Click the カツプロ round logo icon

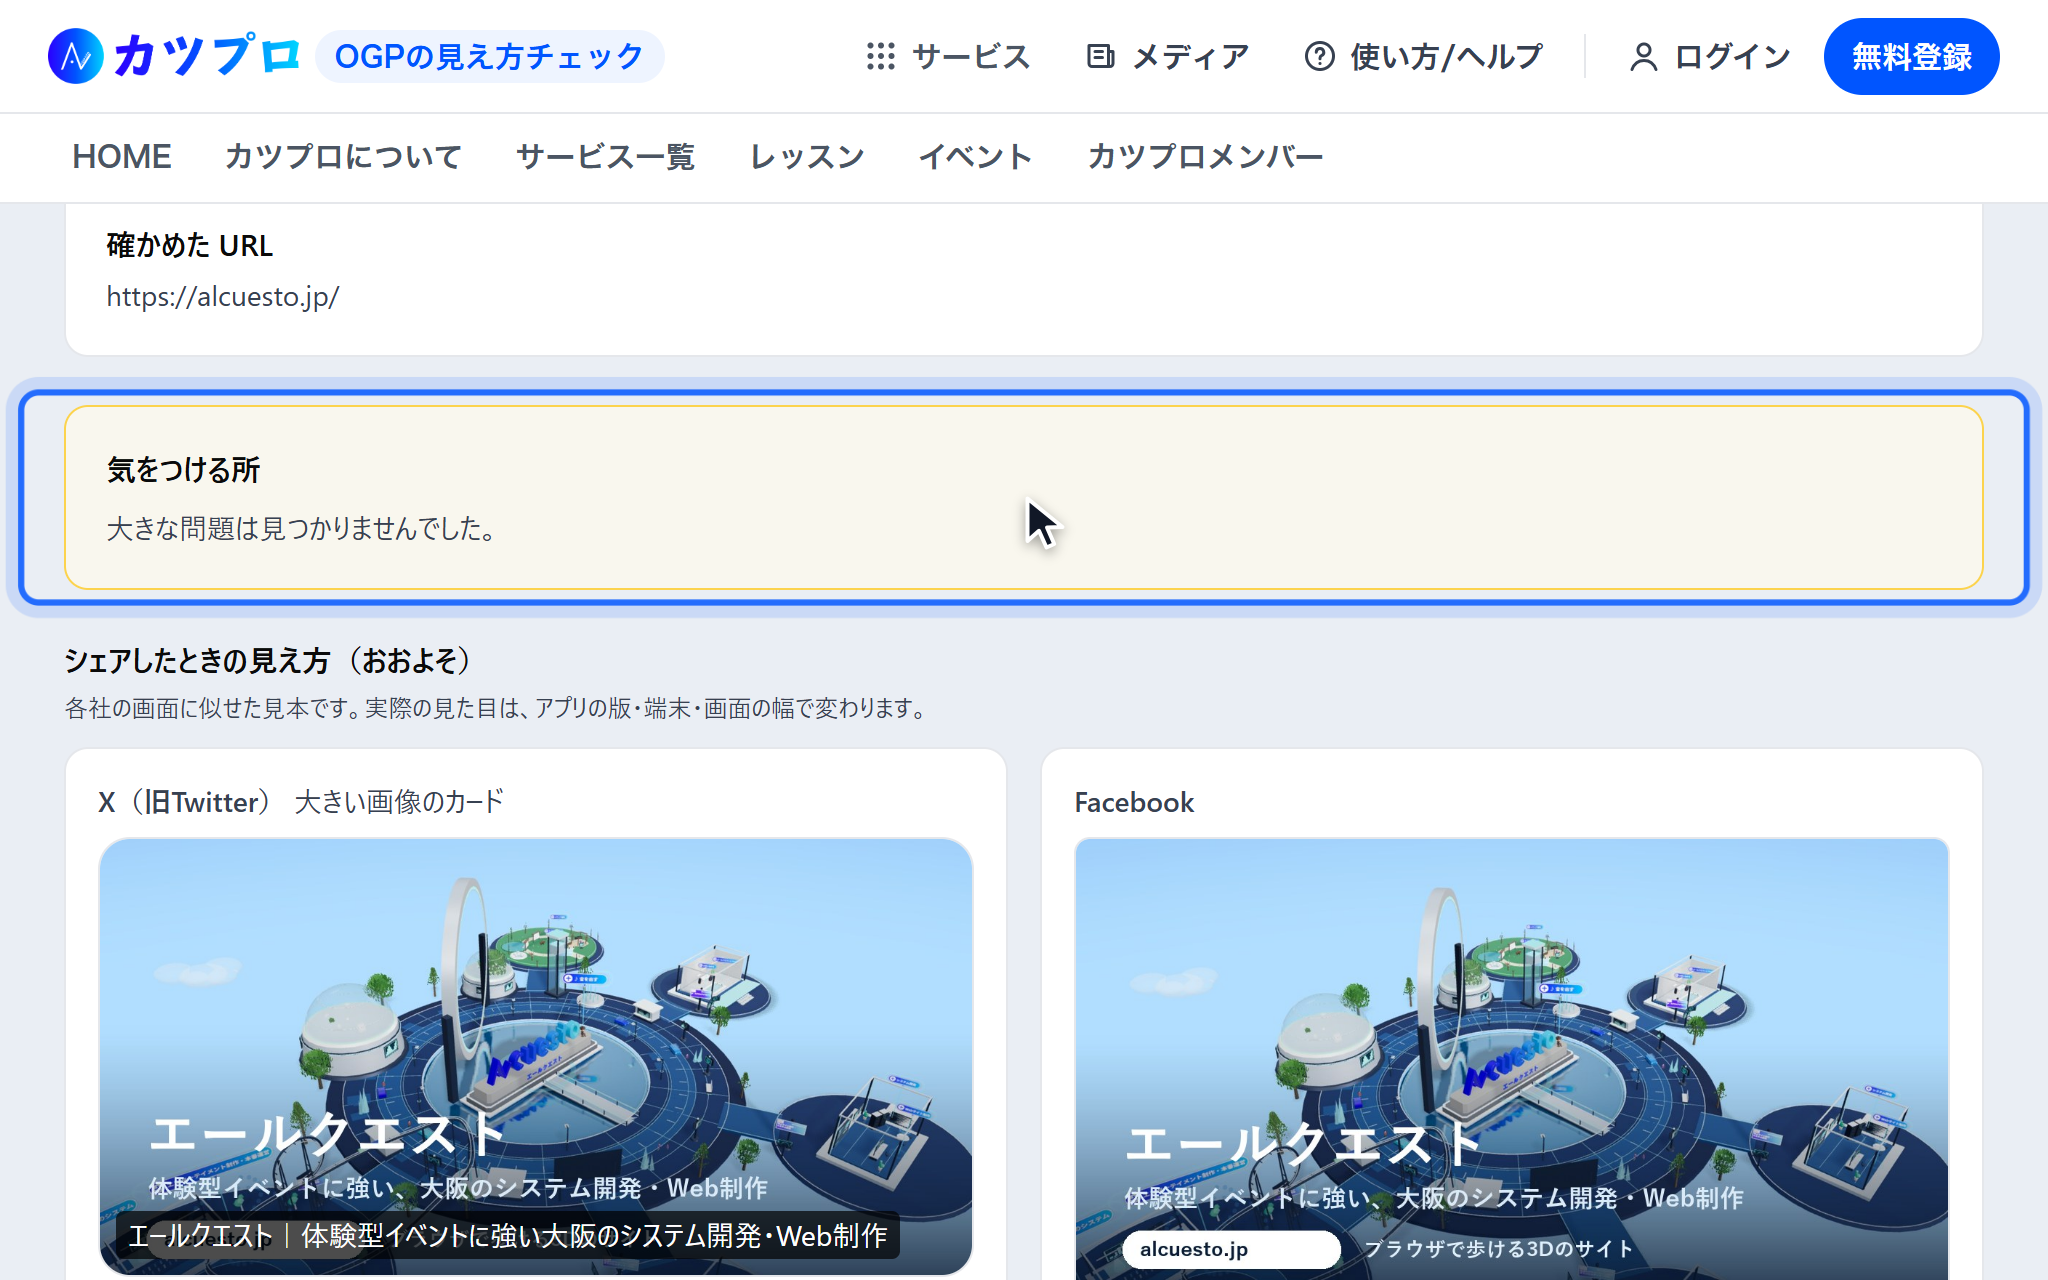(x=76, y=56)
